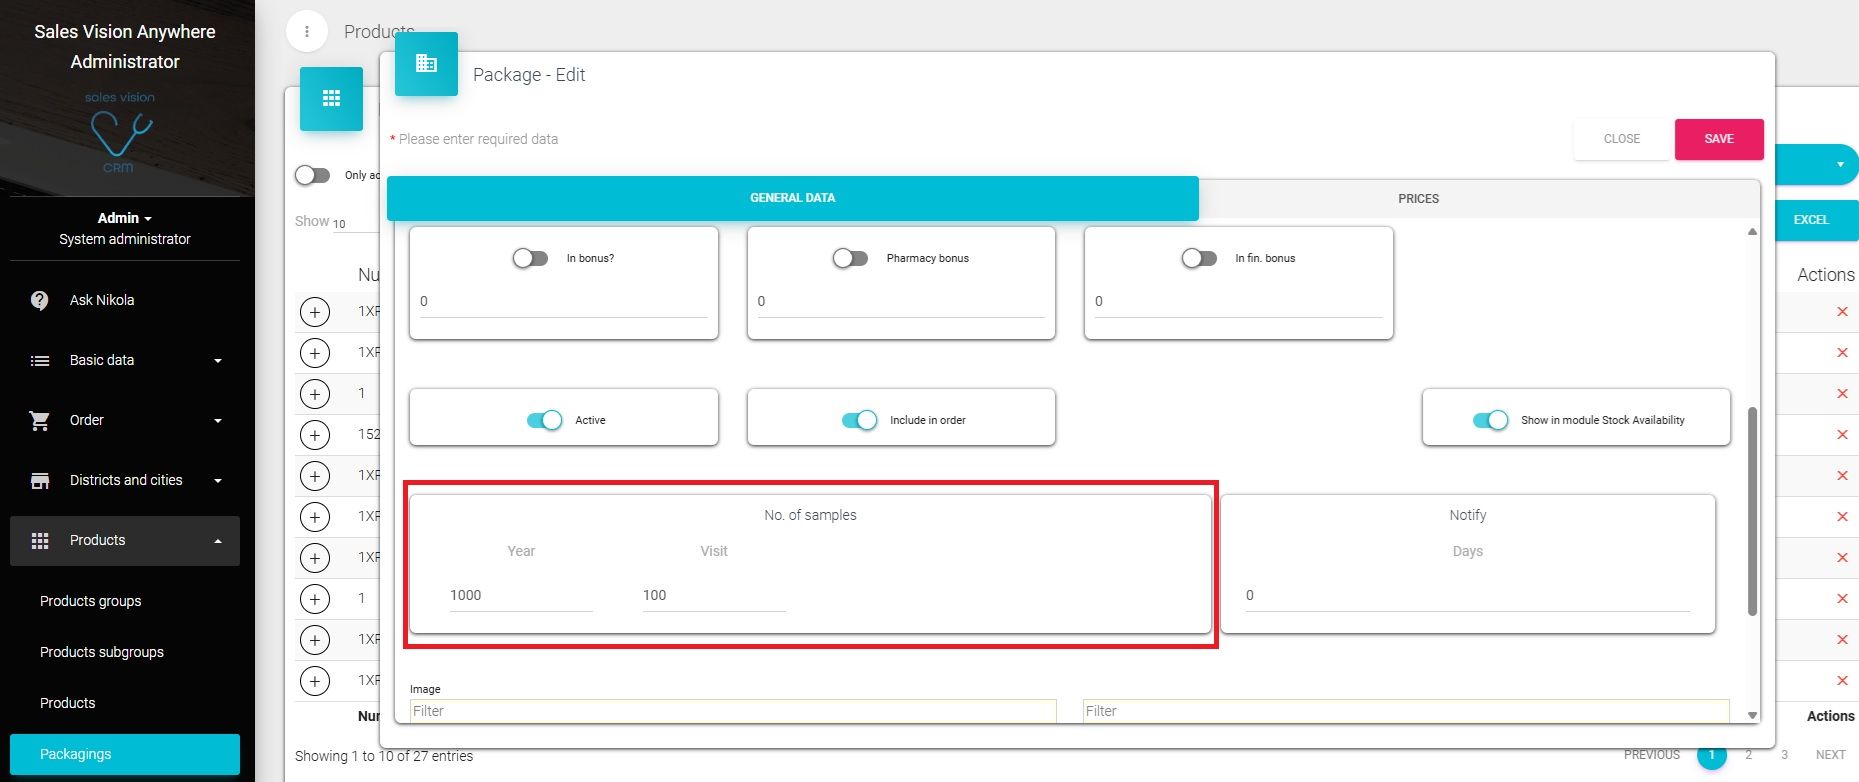The height and width of the screenshot is (782, 1859).
Task: Click the Year samples field showing 1000
Action: pyautogui.click(x=521, y=595)
